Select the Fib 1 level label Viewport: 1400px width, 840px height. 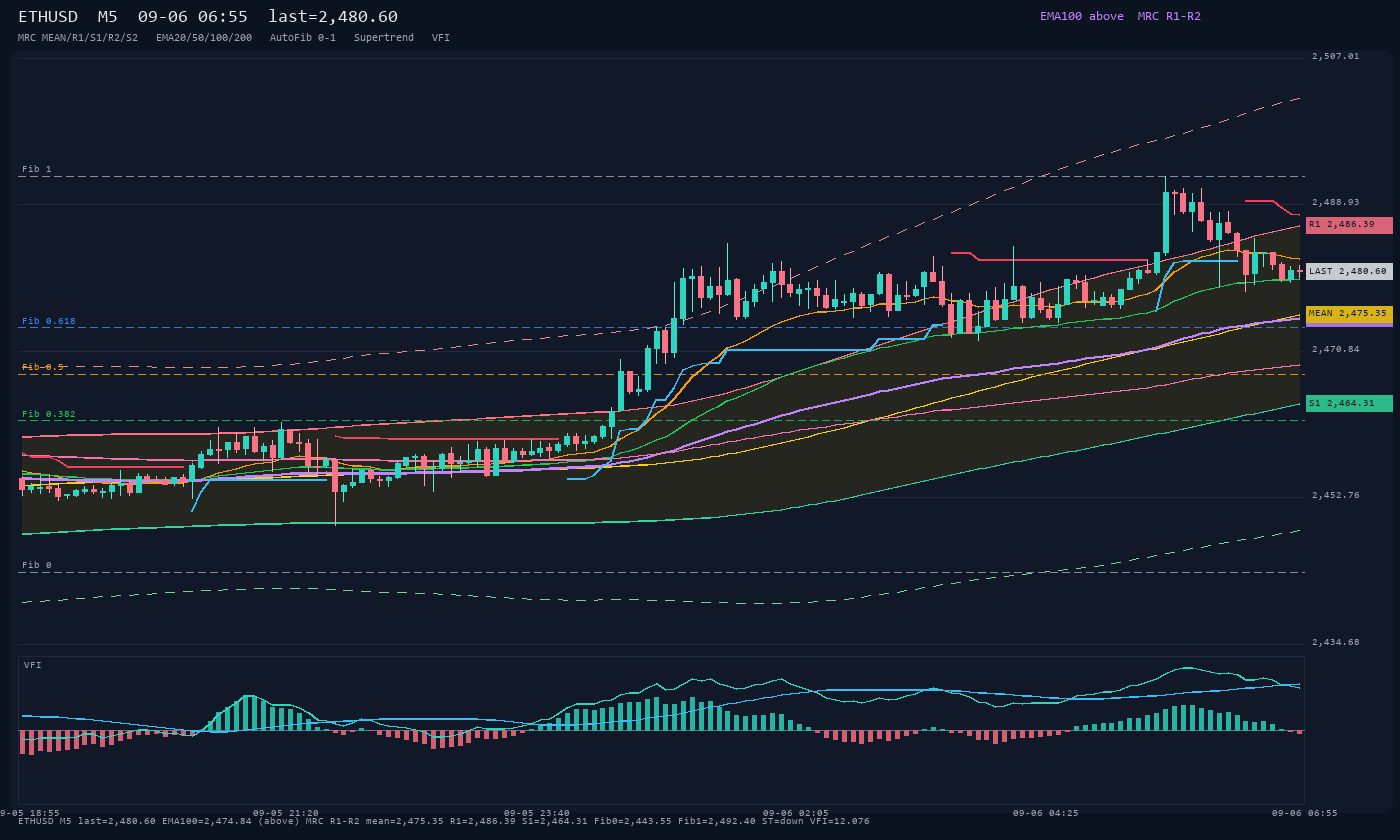pos(37,169)
